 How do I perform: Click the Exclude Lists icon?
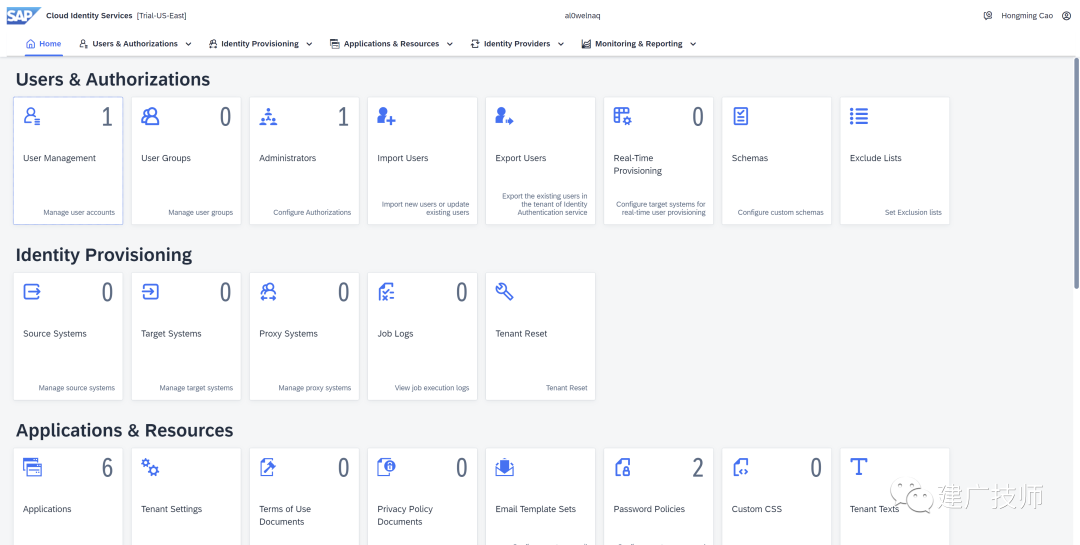tap(859, 116)
